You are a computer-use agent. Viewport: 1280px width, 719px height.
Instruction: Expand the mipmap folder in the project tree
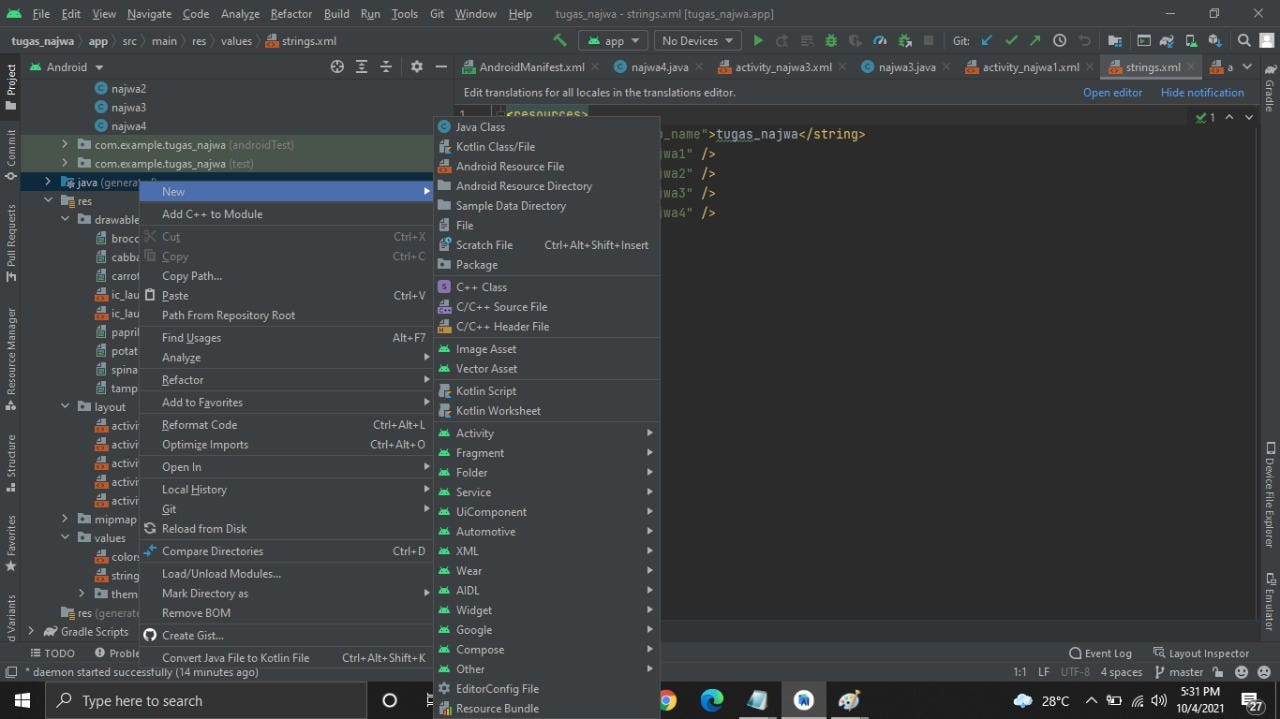click(64, 518)
